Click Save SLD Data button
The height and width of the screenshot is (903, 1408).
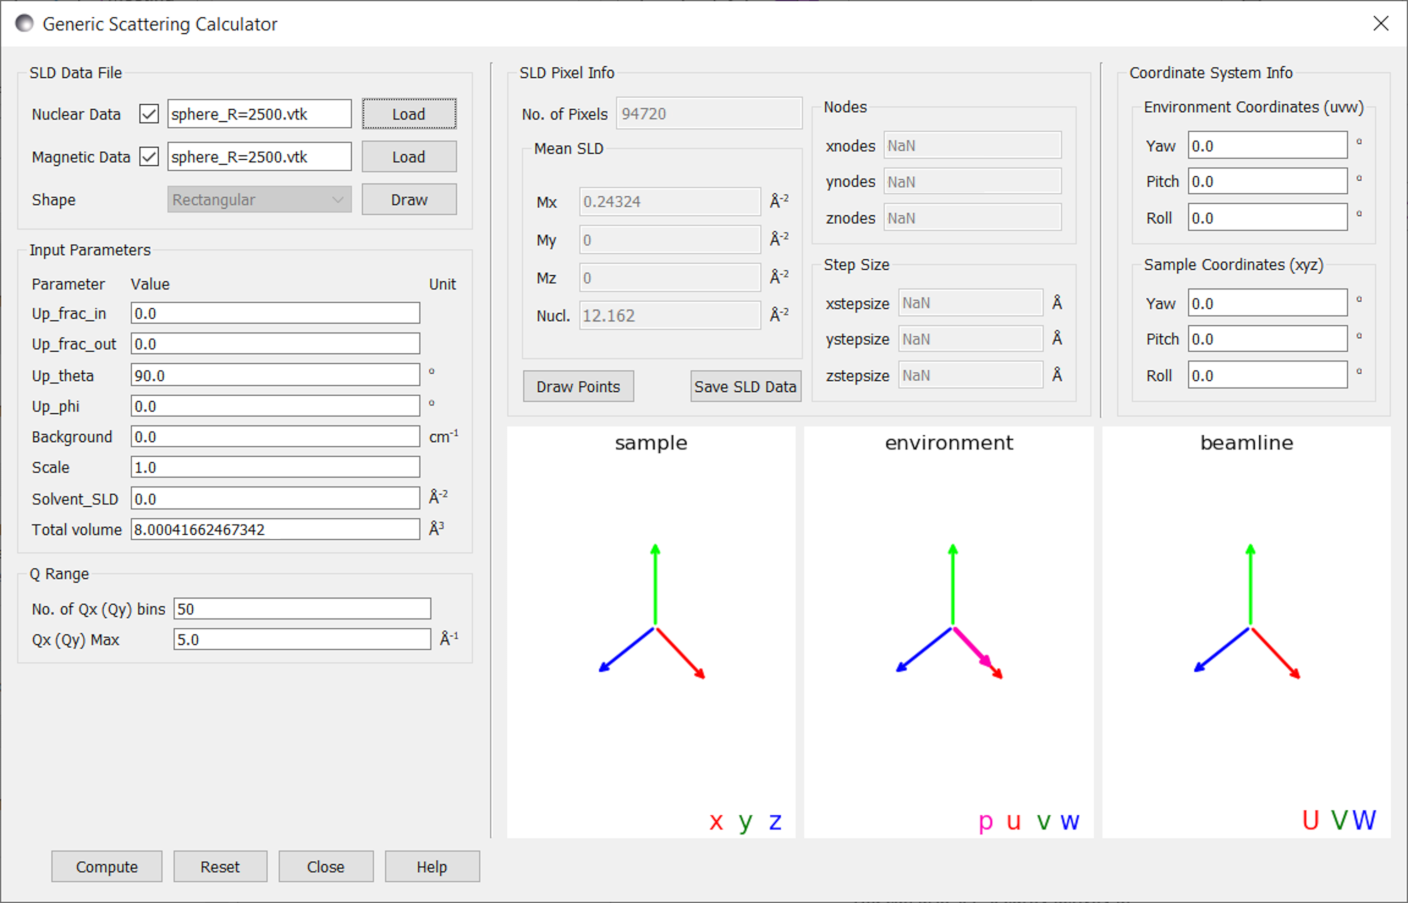745,387
